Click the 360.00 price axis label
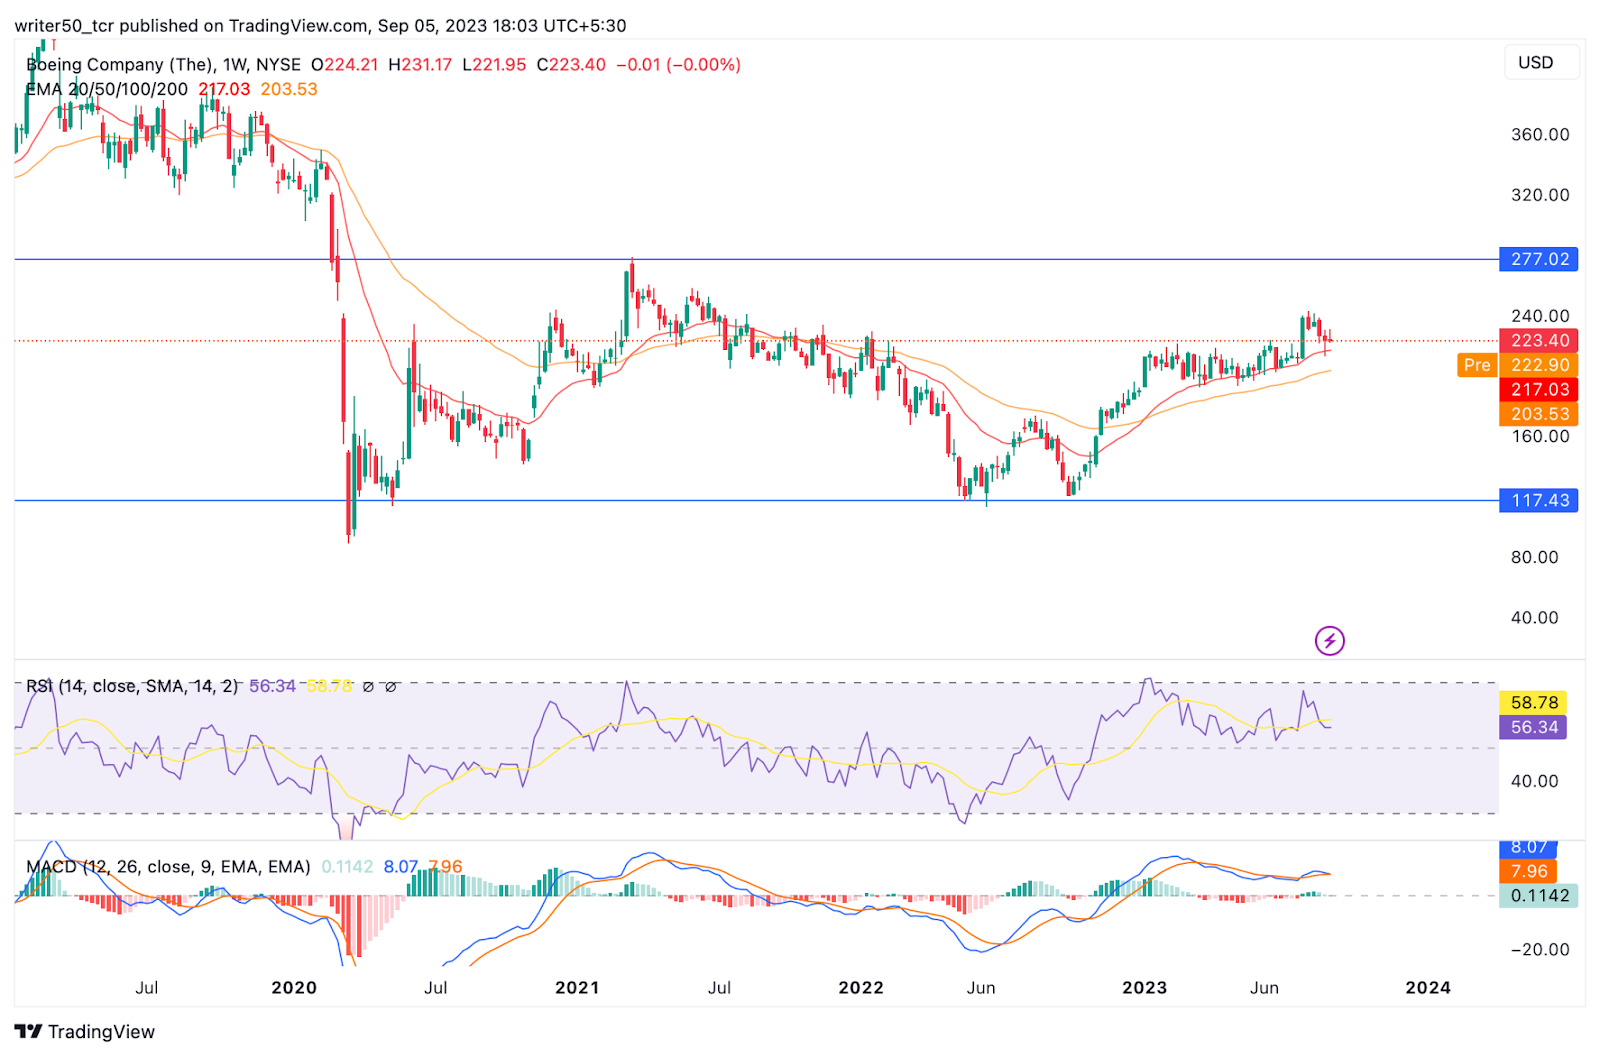Screen dimensions: 1600x1057 (x=1540, y=134)
